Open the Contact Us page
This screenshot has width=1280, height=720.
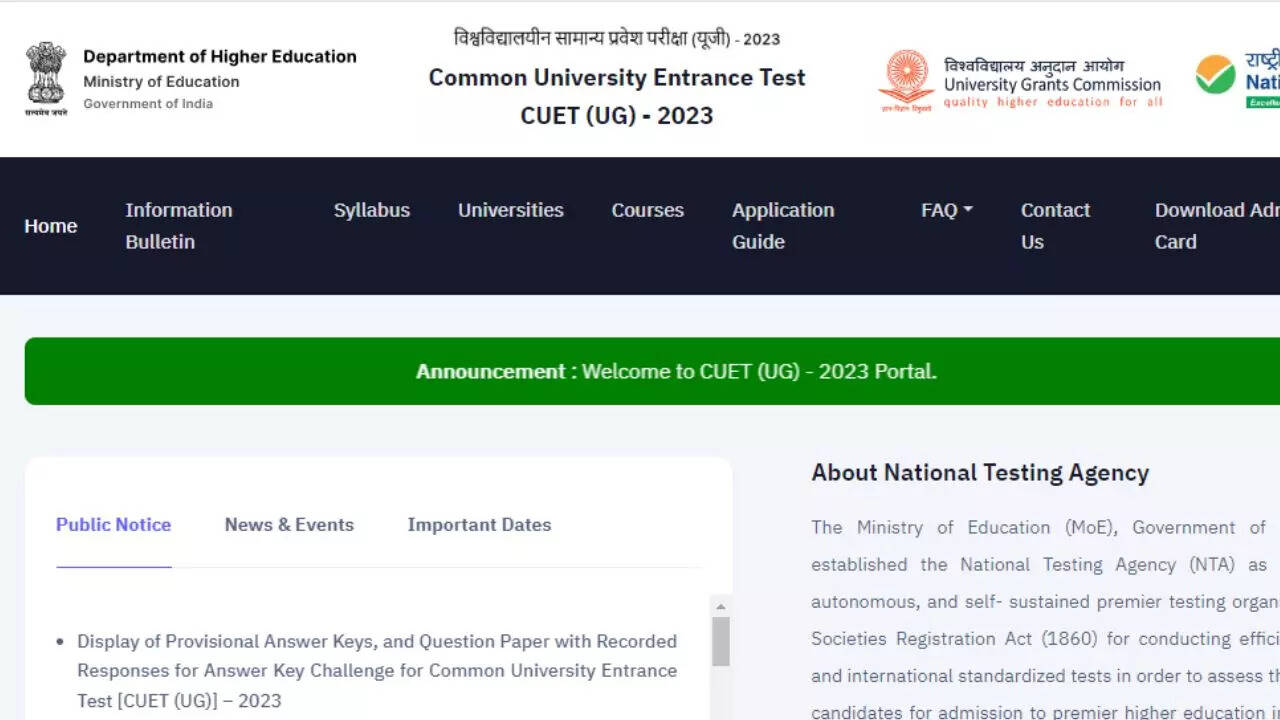pyautogui.click(x=1055, y=226)
